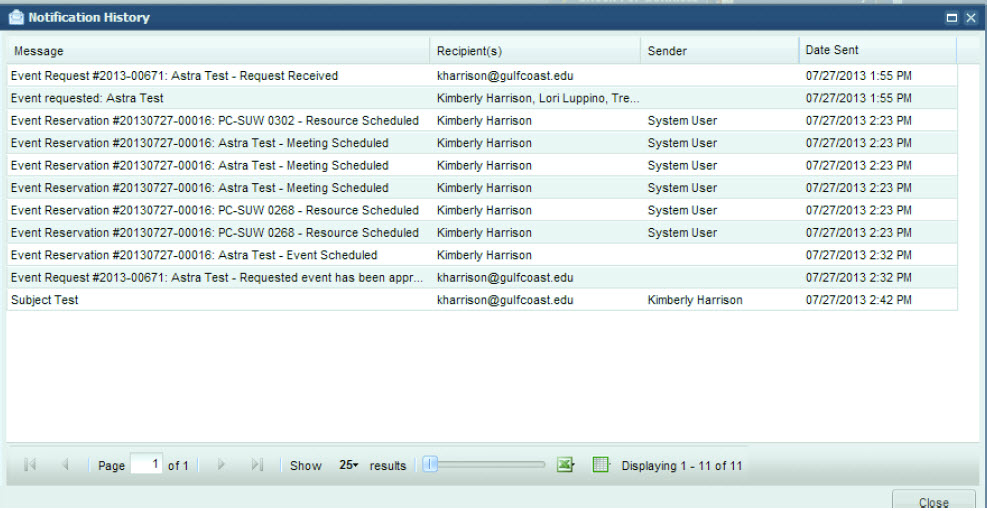
Task: Click 'System User' in PC-SUW 0302 row
Action: [x=682, y=120]
